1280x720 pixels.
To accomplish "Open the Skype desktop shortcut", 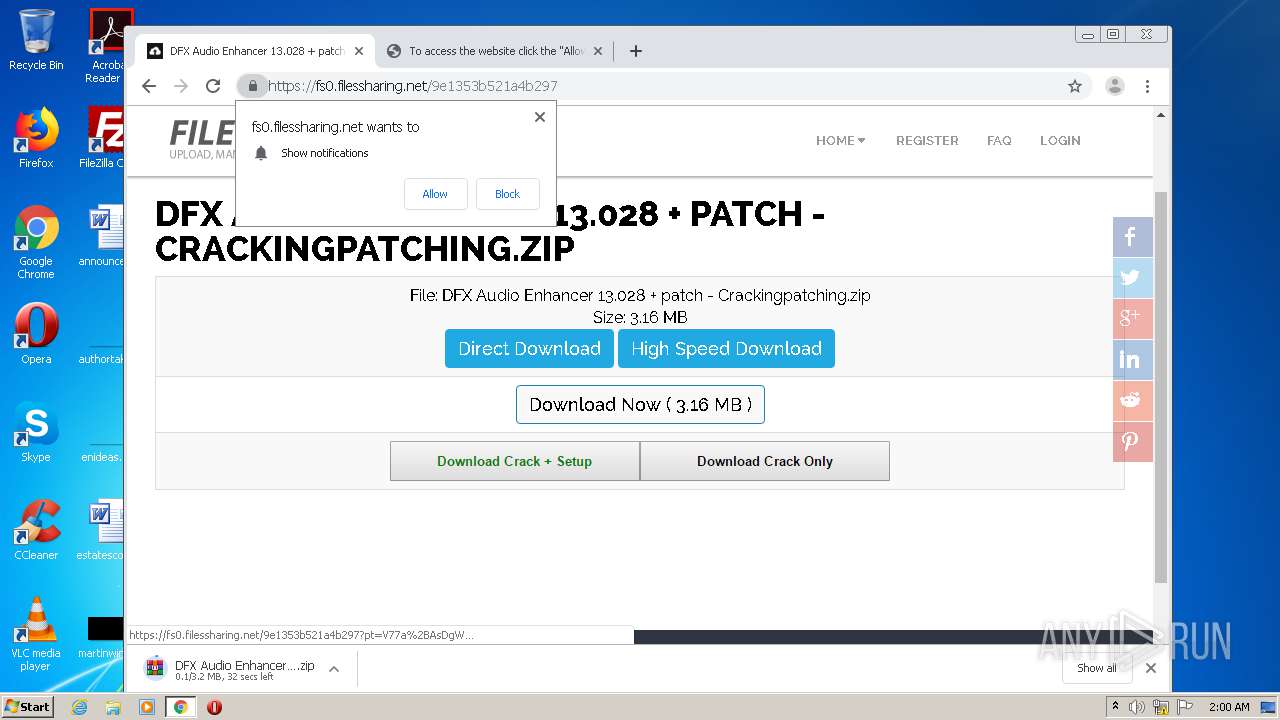I will 36,432.
